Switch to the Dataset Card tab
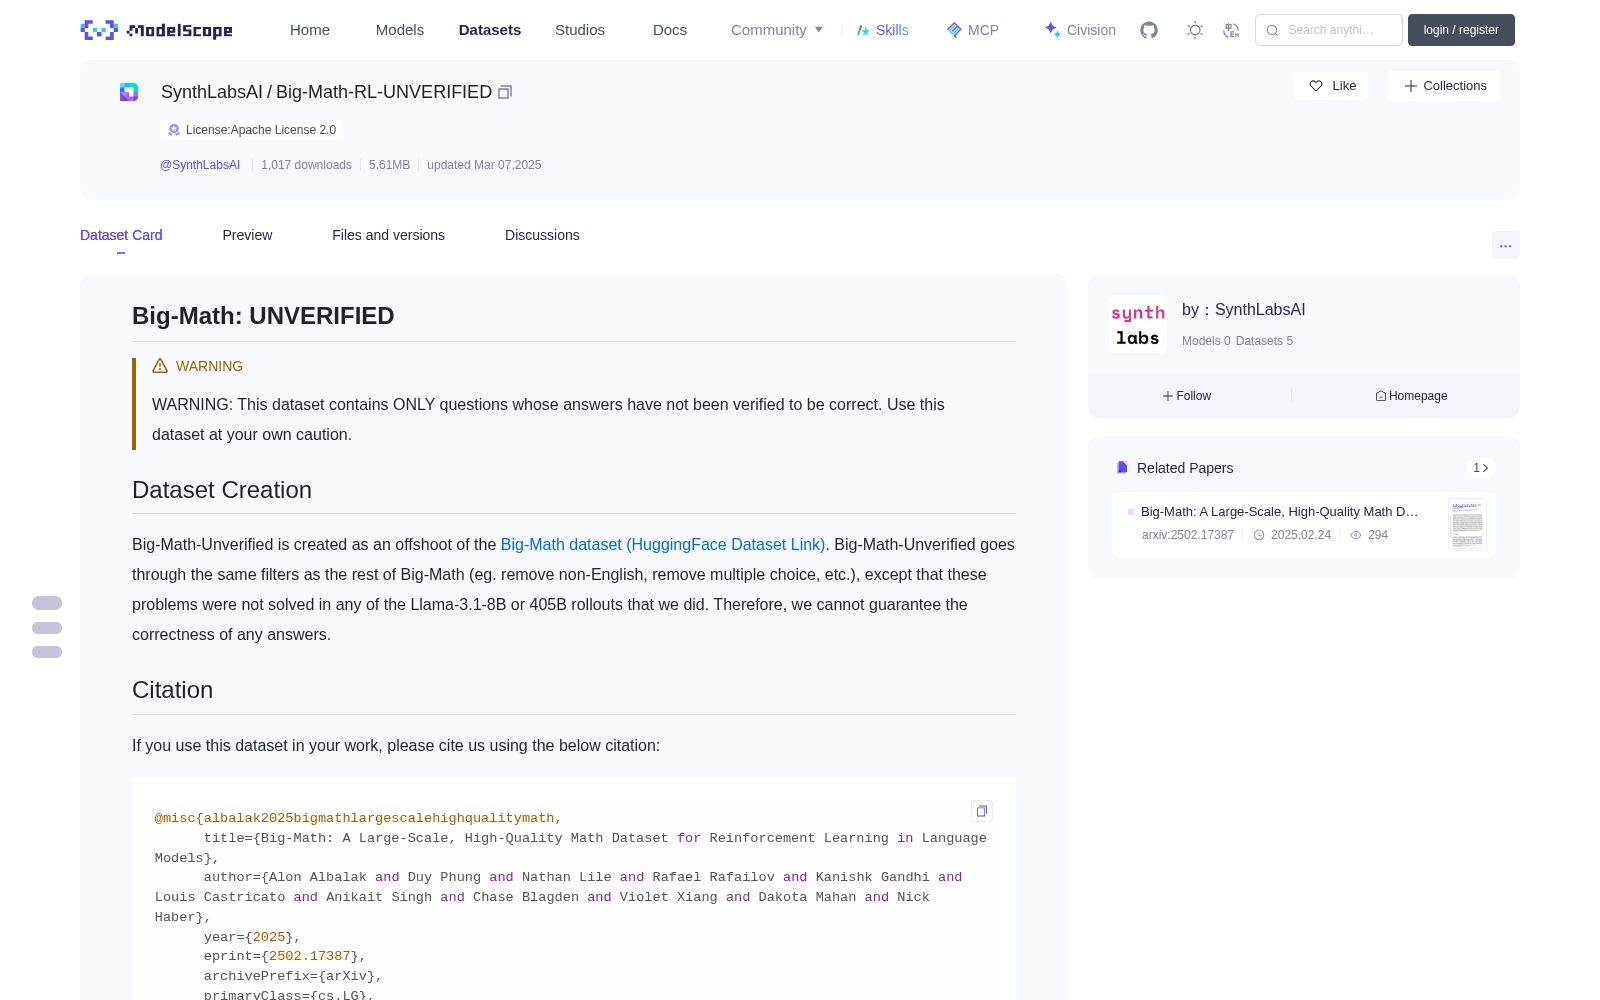The width and height of the screenshot is (1600, 1000). point(121,235)
